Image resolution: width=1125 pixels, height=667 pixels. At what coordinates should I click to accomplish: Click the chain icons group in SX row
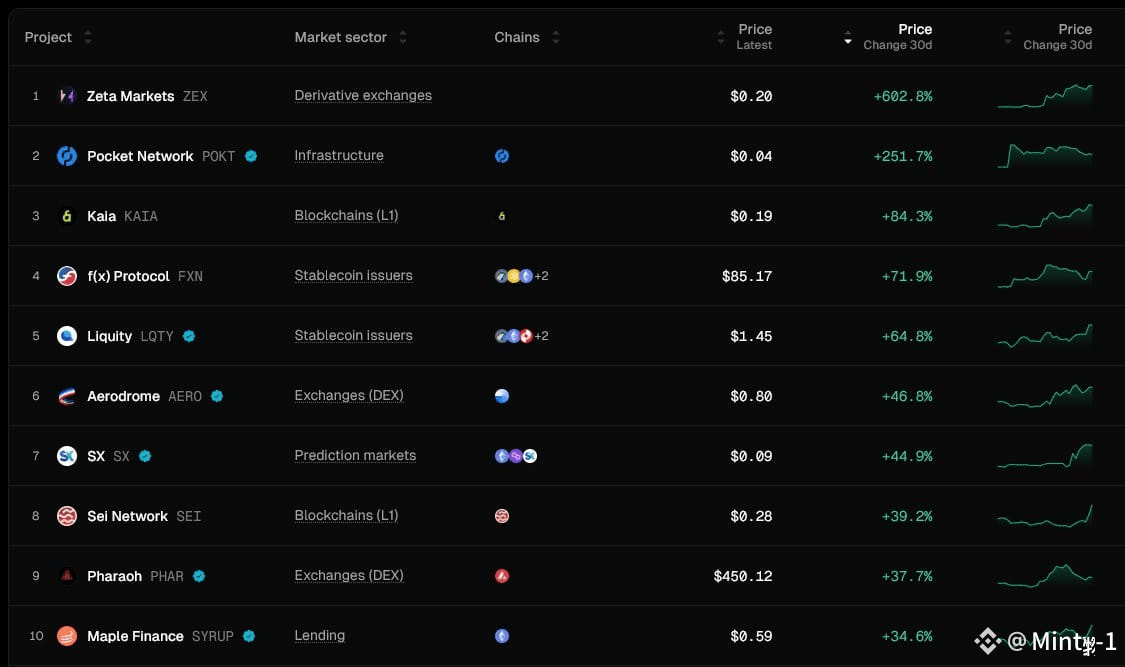point(516,456)
